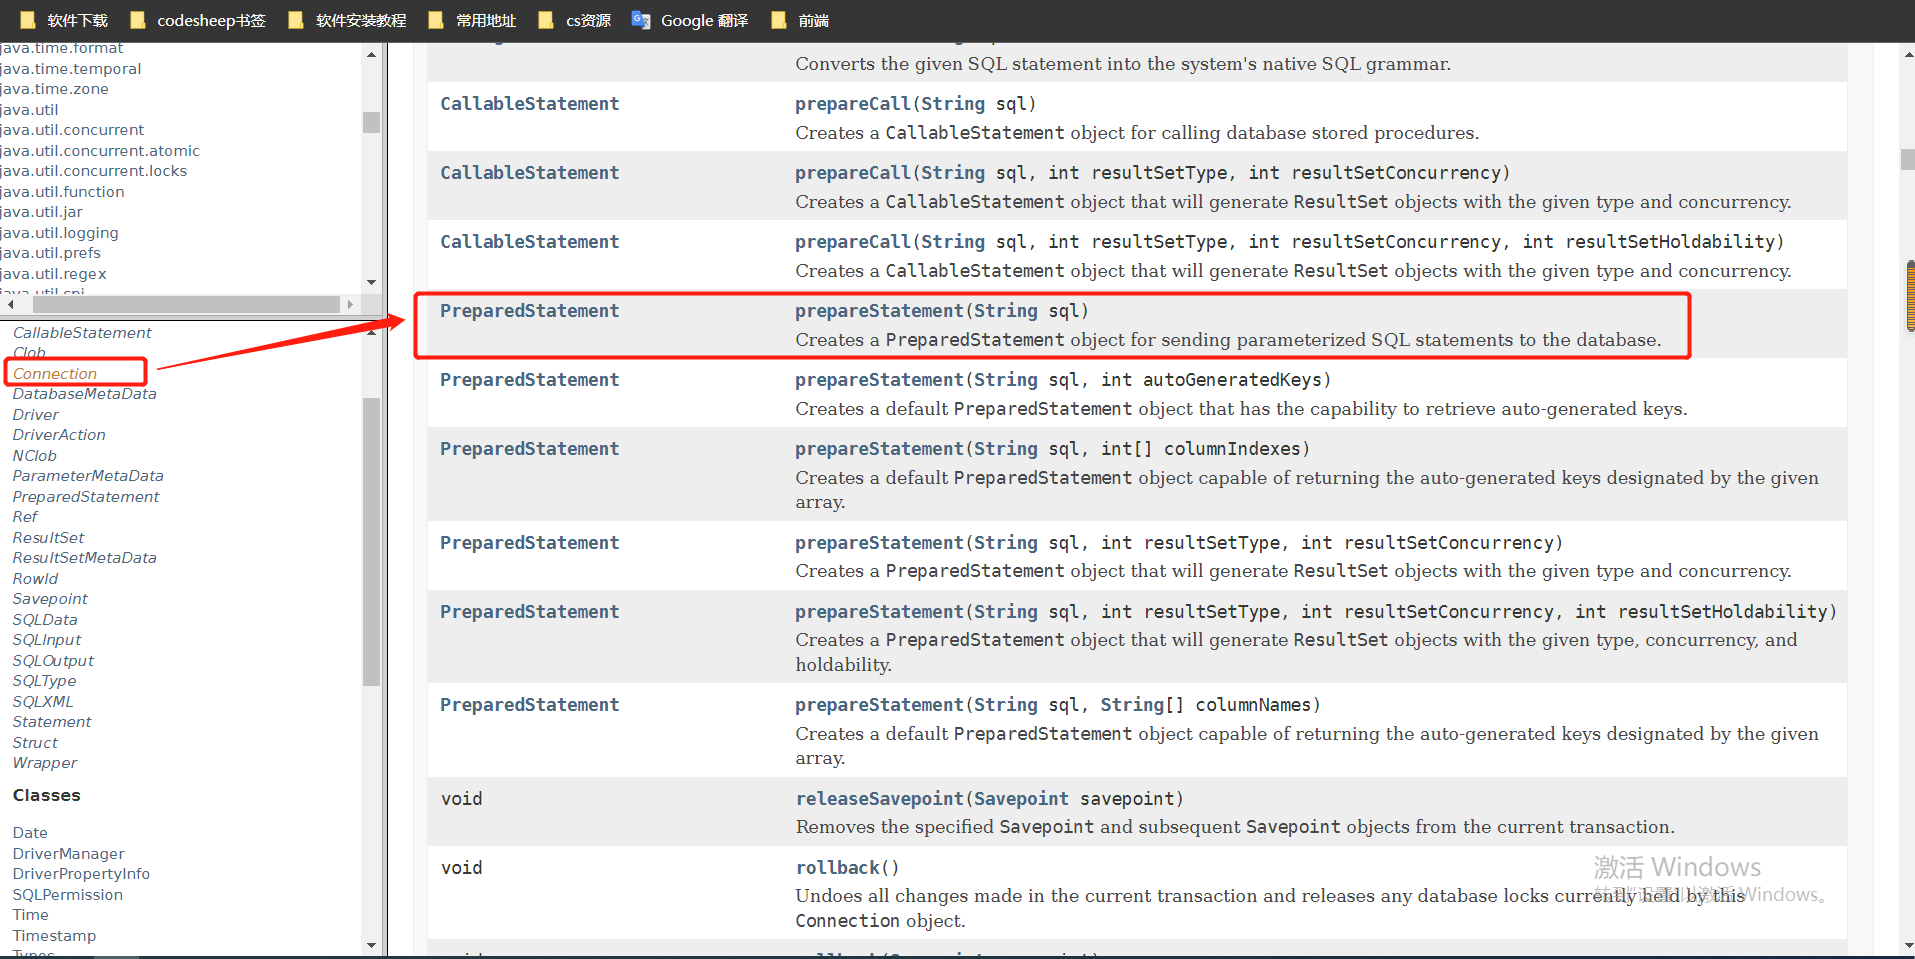Open the java.time.zone package
The height and width of the screenshot is (959, 1915).
pos(55,89)
